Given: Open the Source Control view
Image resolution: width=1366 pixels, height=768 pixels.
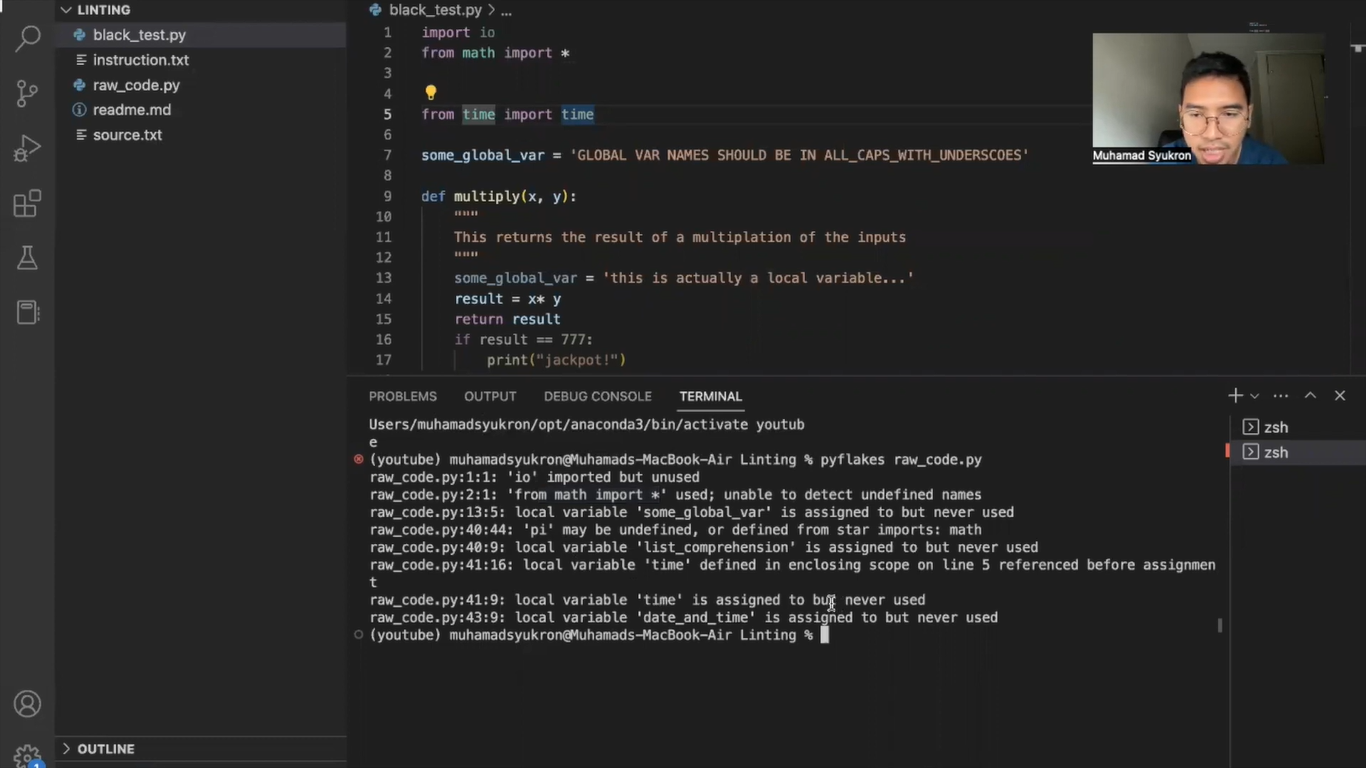Looking at the screenshot, I should click(x=27, y=94).
